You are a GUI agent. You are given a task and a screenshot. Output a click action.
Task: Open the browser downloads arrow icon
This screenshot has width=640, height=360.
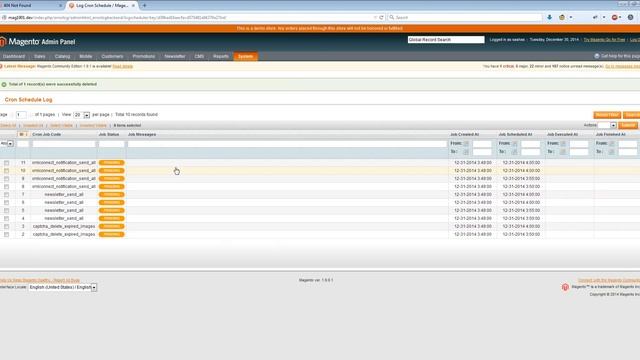pos(549,18)
